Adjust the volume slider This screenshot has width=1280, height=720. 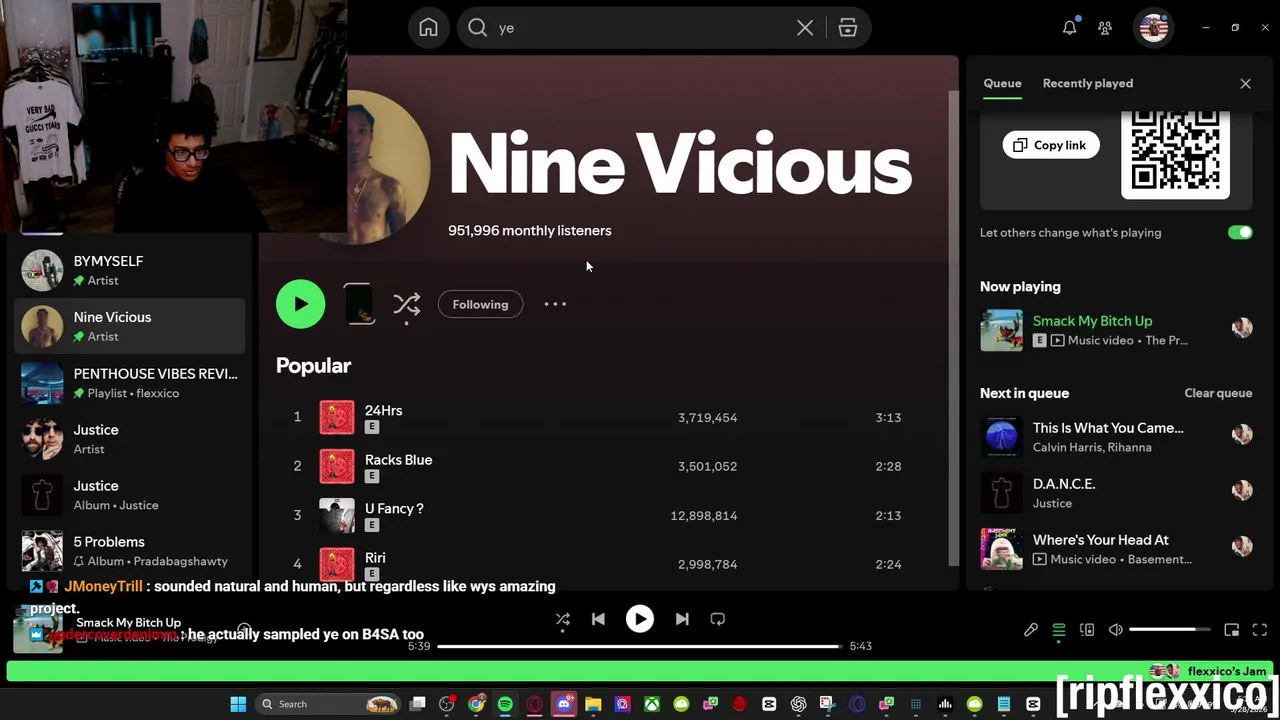[x=1170, y=630]
